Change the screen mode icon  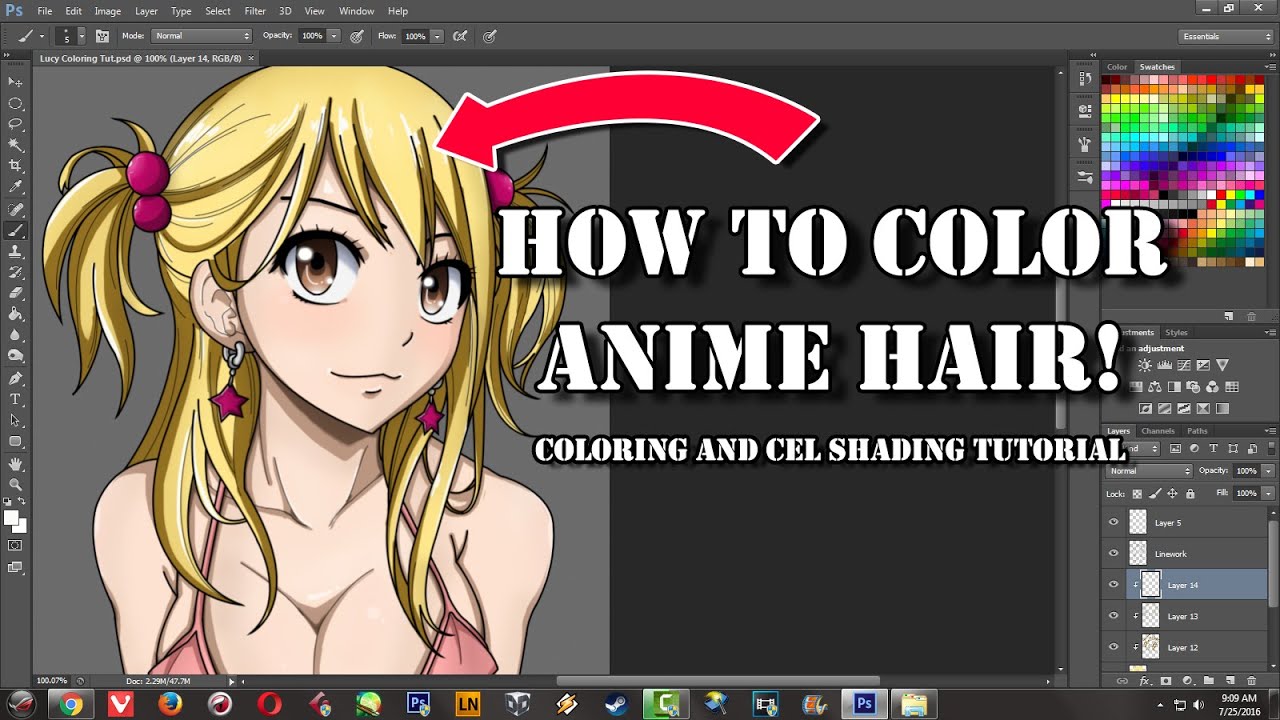[15, 567]
